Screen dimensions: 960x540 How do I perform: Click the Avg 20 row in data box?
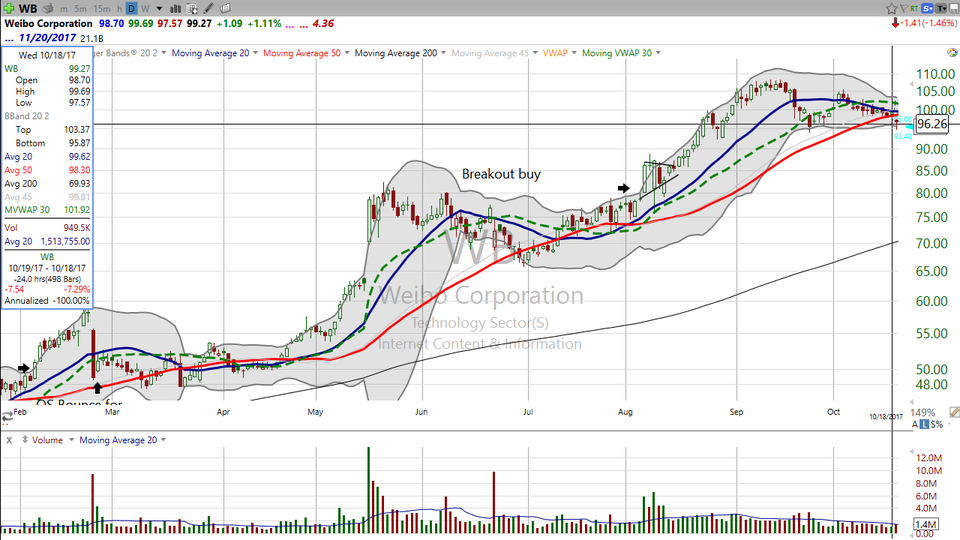pos(47,157)
